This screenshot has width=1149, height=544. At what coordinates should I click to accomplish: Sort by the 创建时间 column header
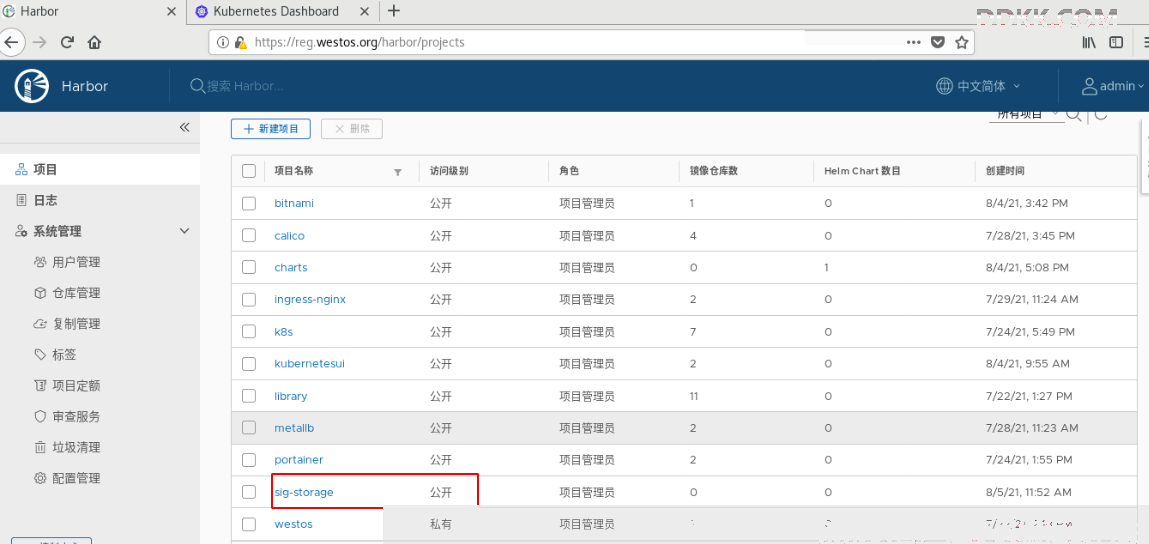1005,171
